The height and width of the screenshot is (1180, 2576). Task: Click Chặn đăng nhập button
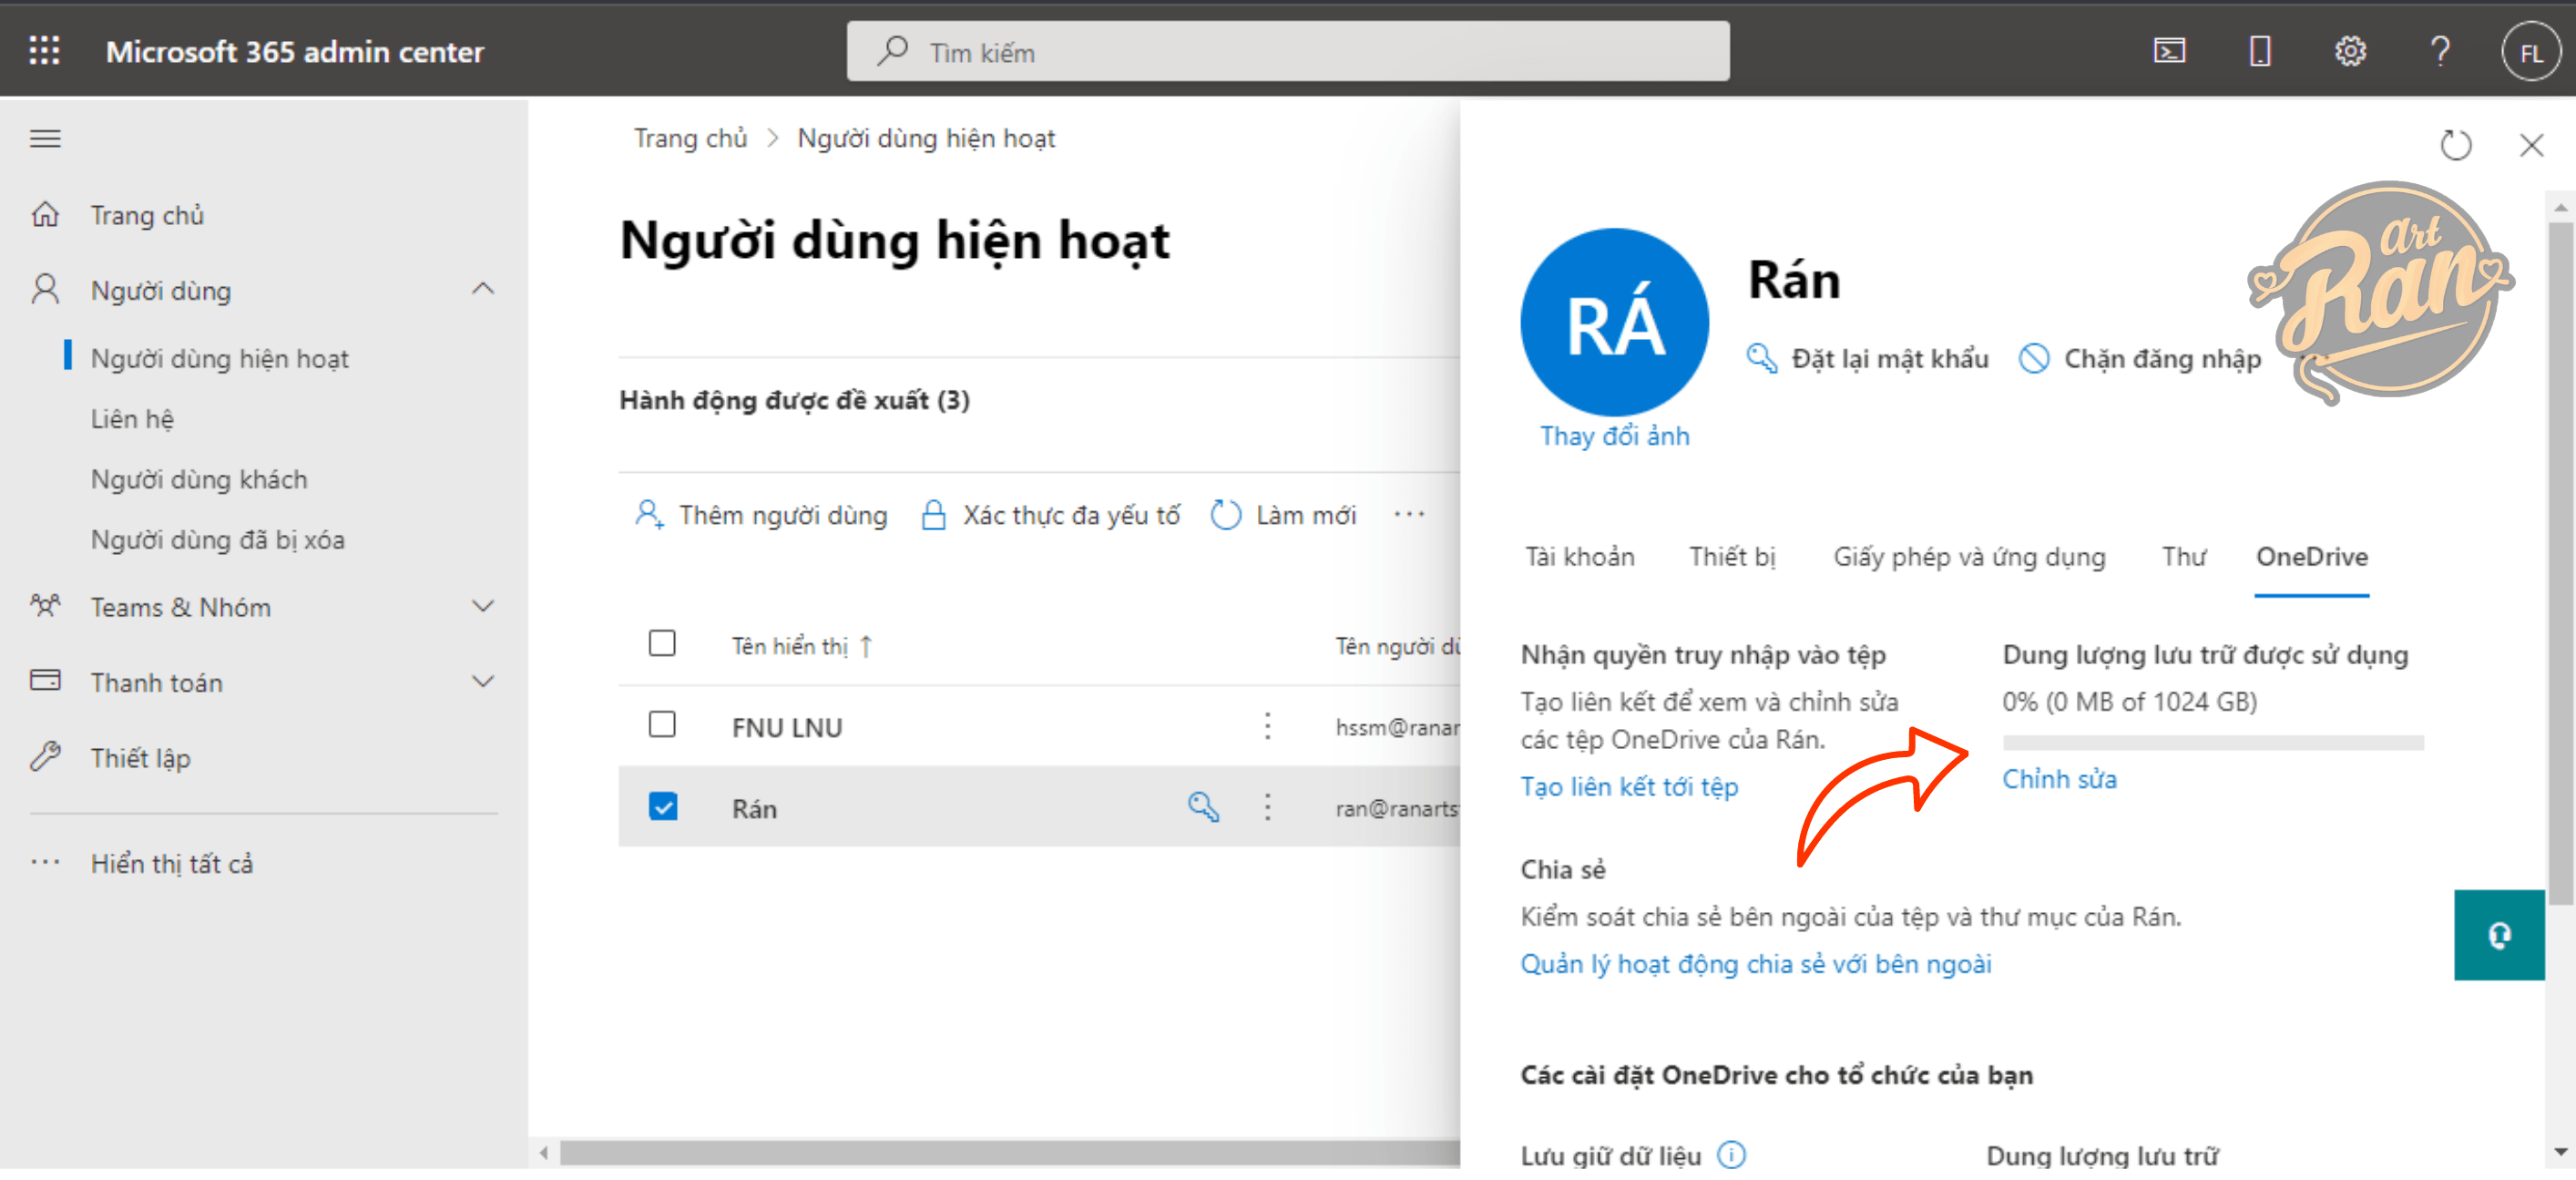tap(2139, 358)
